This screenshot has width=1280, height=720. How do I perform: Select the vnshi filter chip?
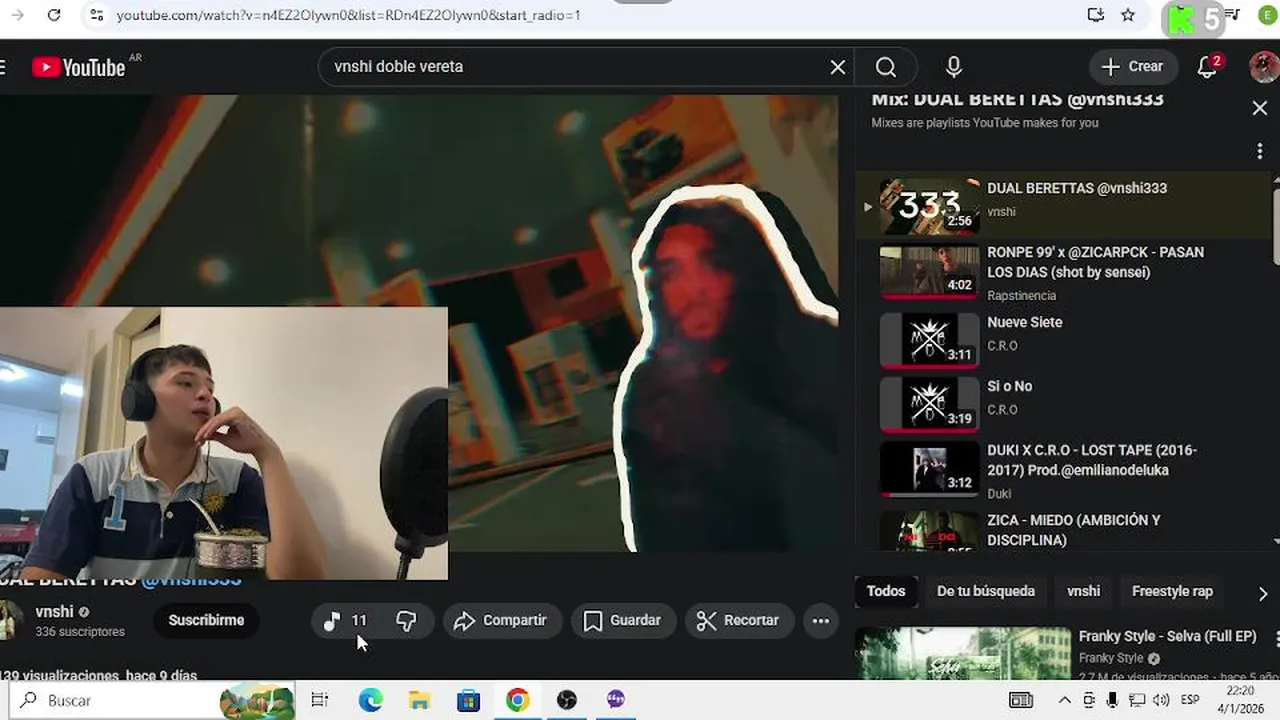click(1083, 591)
